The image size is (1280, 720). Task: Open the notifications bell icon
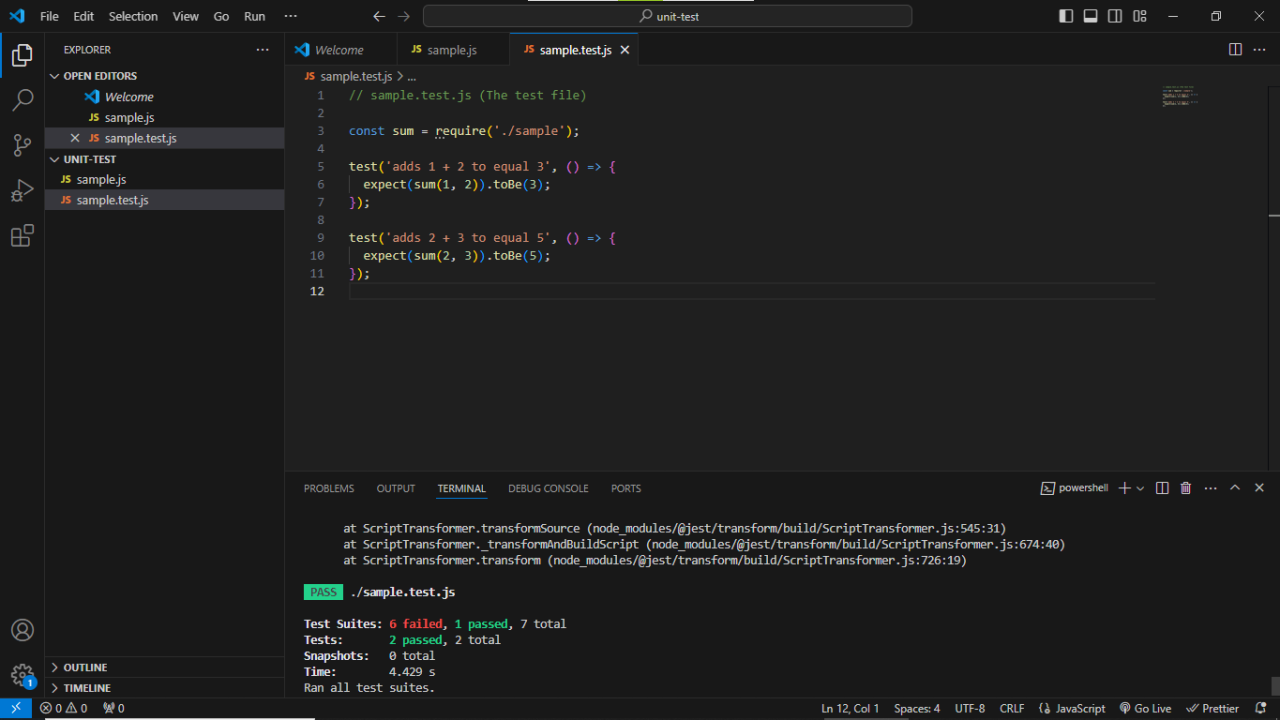tap(1260, 708)
